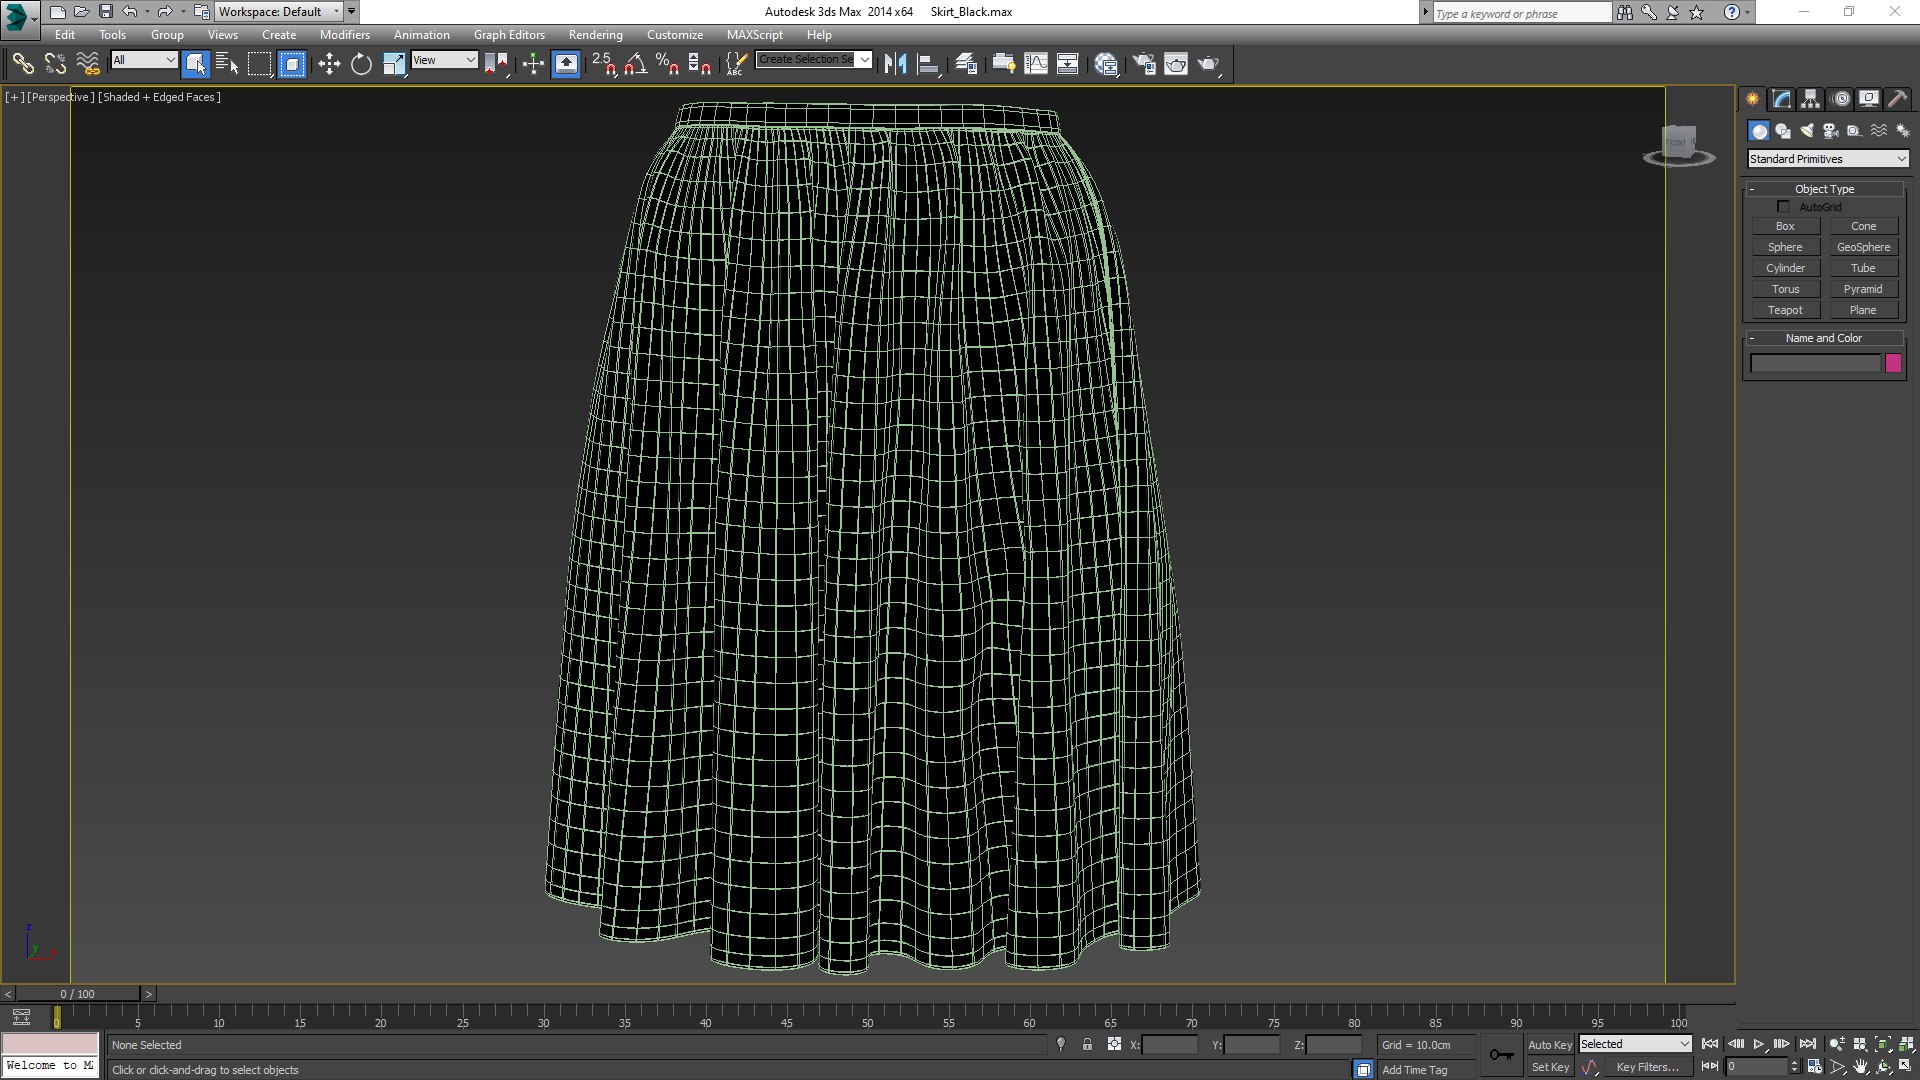
Task: Open the Align tool
Action: pos(928,64)
